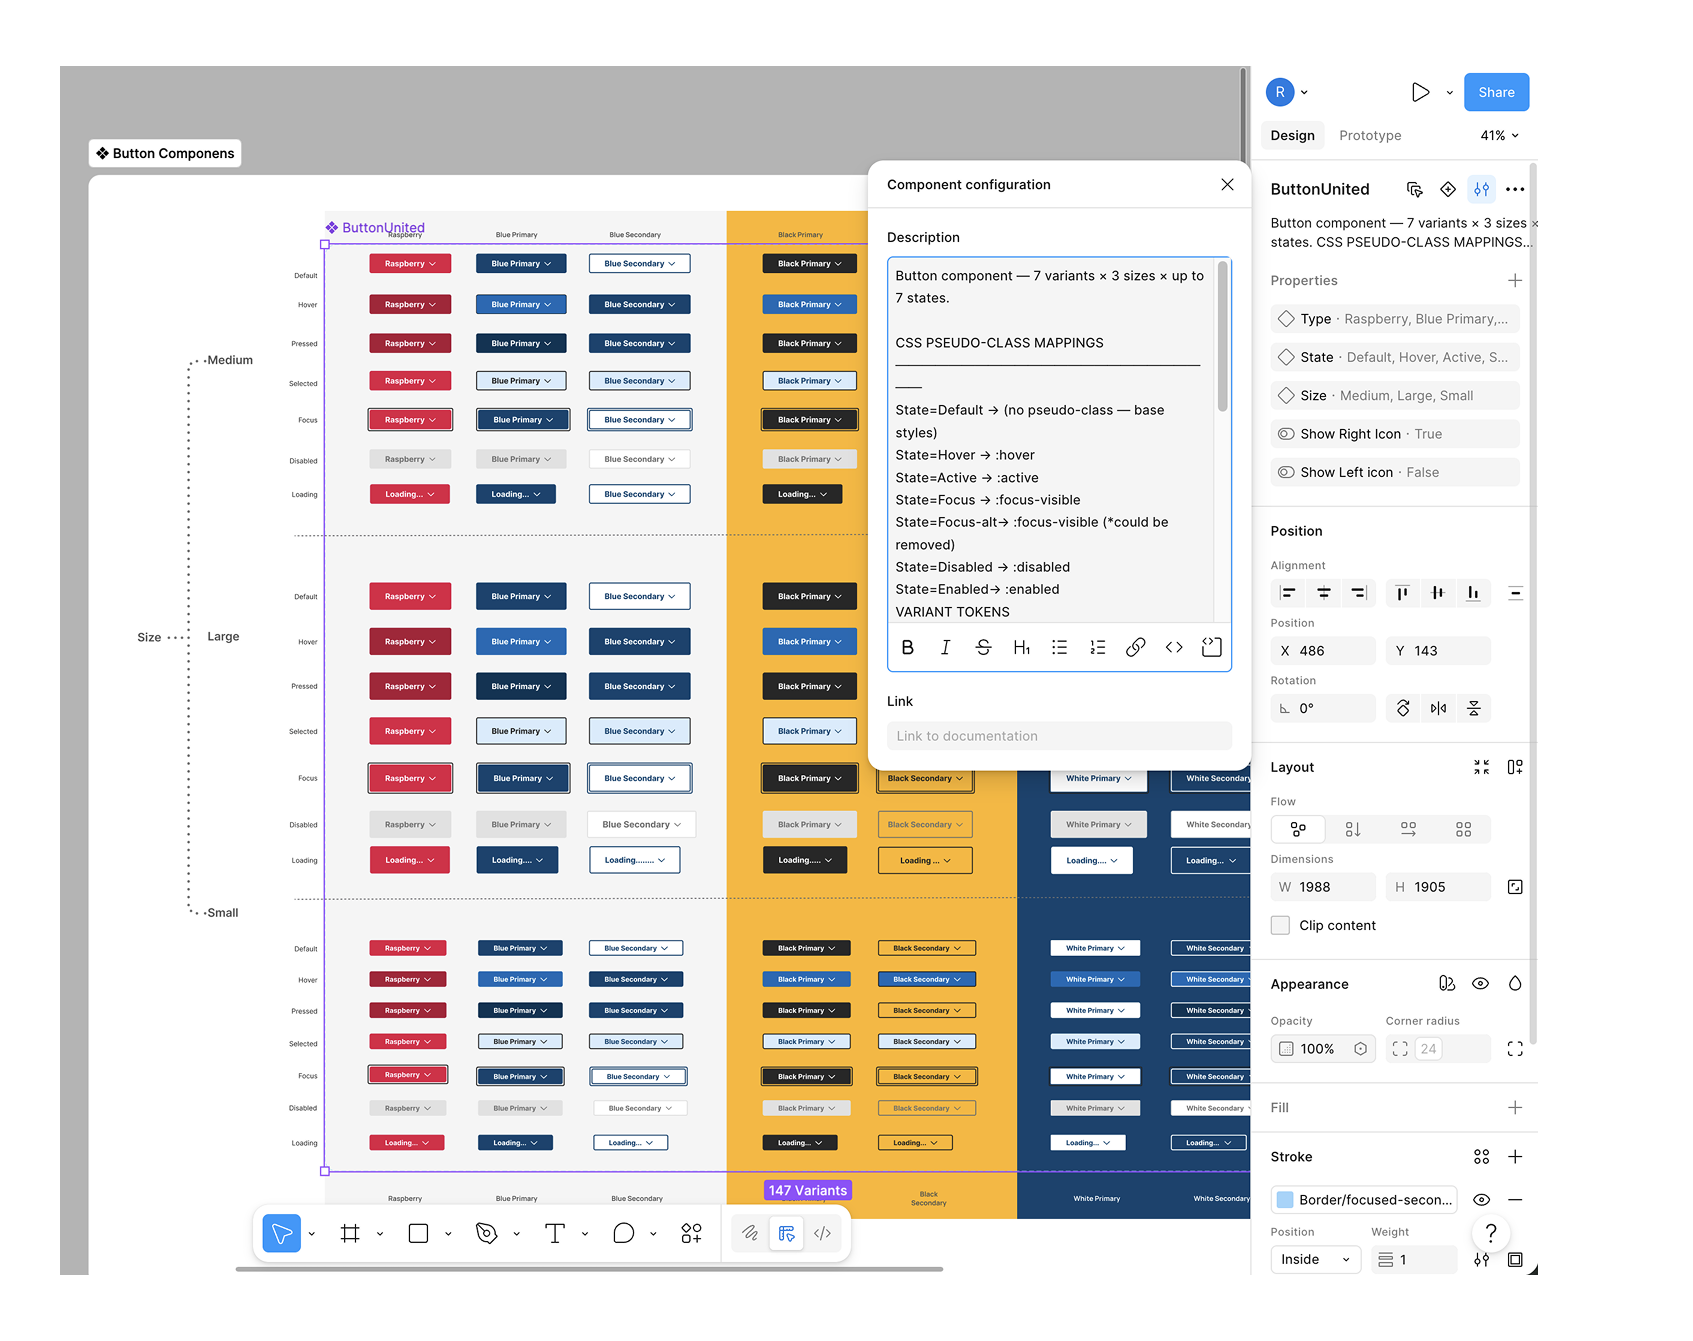Screen dimensions: 1693x1341
Task: Switch to the Prototype tab
Action: [x=1370, y=135]
